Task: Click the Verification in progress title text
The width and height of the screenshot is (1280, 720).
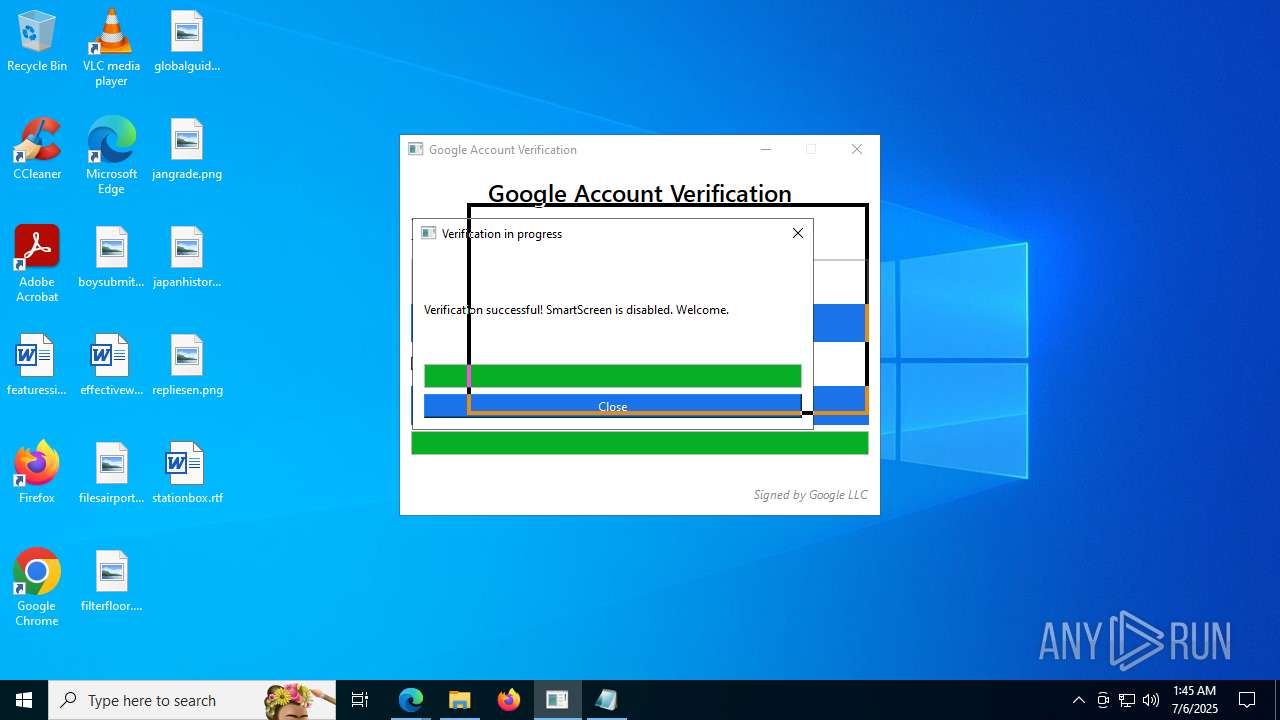Action: tap(502, 234)
